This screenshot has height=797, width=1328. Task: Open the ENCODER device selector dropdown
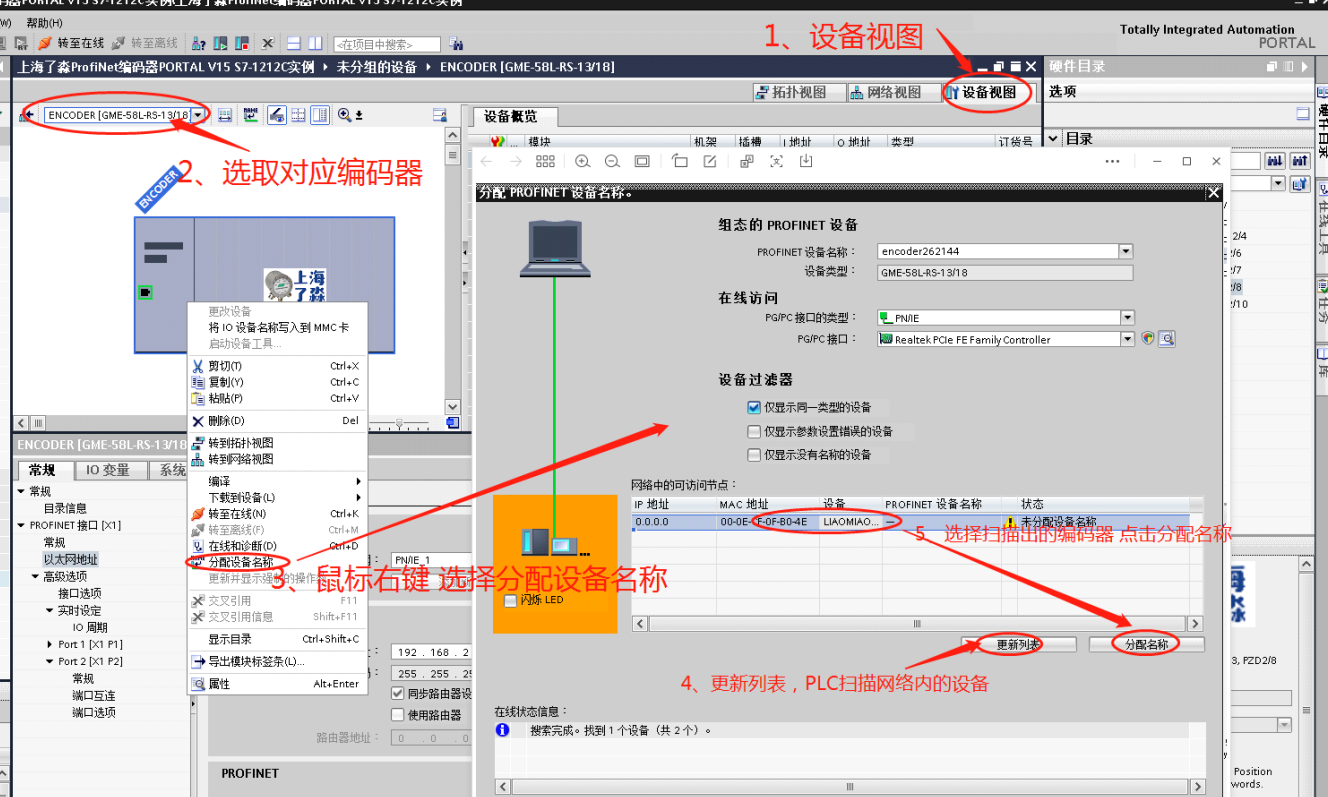point(198,115)
